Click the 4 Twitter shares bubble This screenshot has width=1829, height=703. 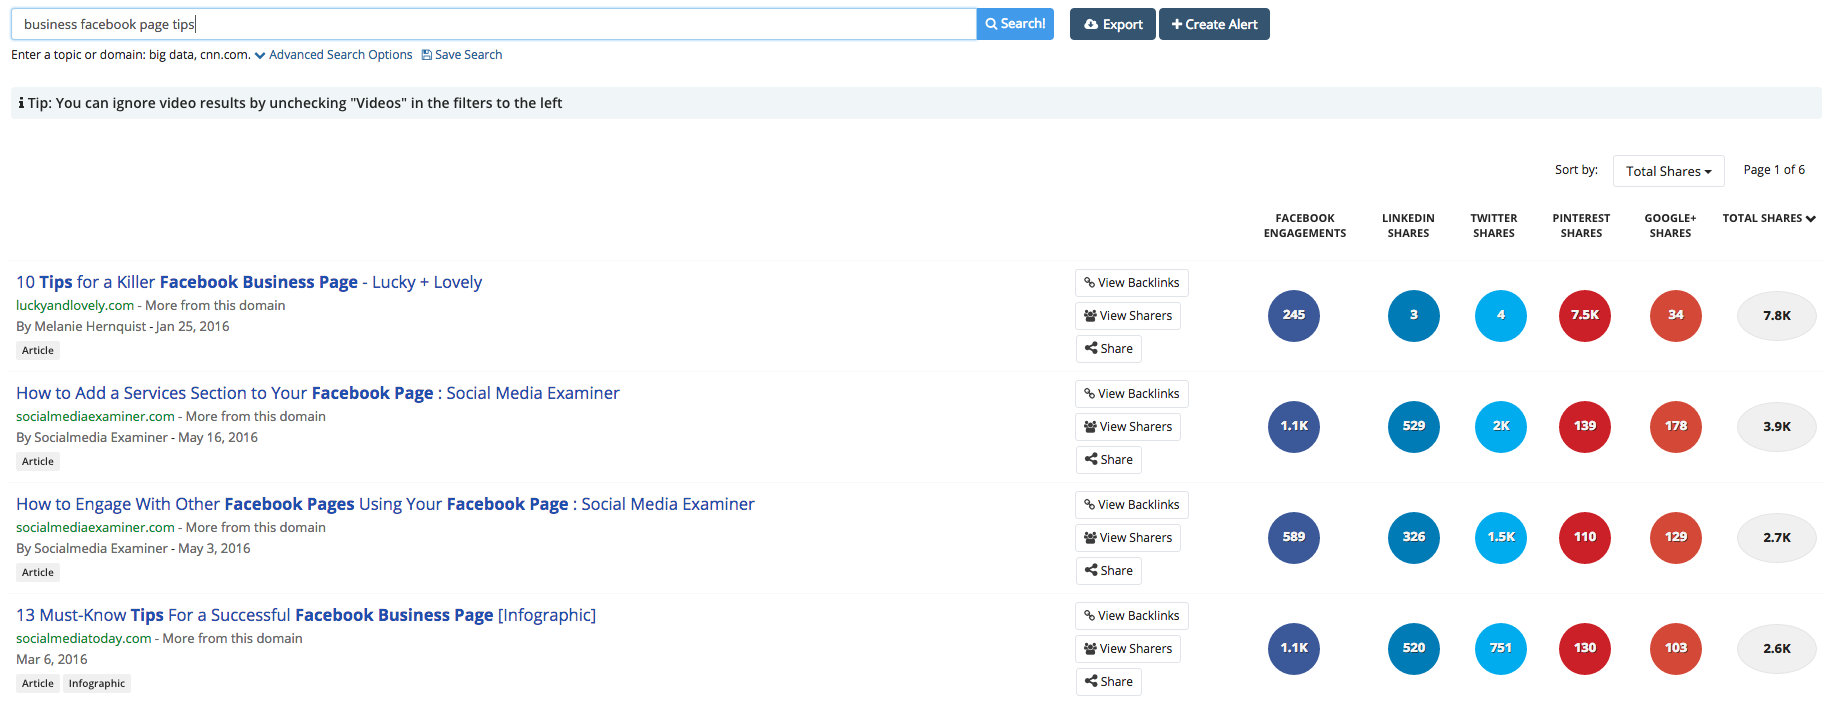[1501, 315]
